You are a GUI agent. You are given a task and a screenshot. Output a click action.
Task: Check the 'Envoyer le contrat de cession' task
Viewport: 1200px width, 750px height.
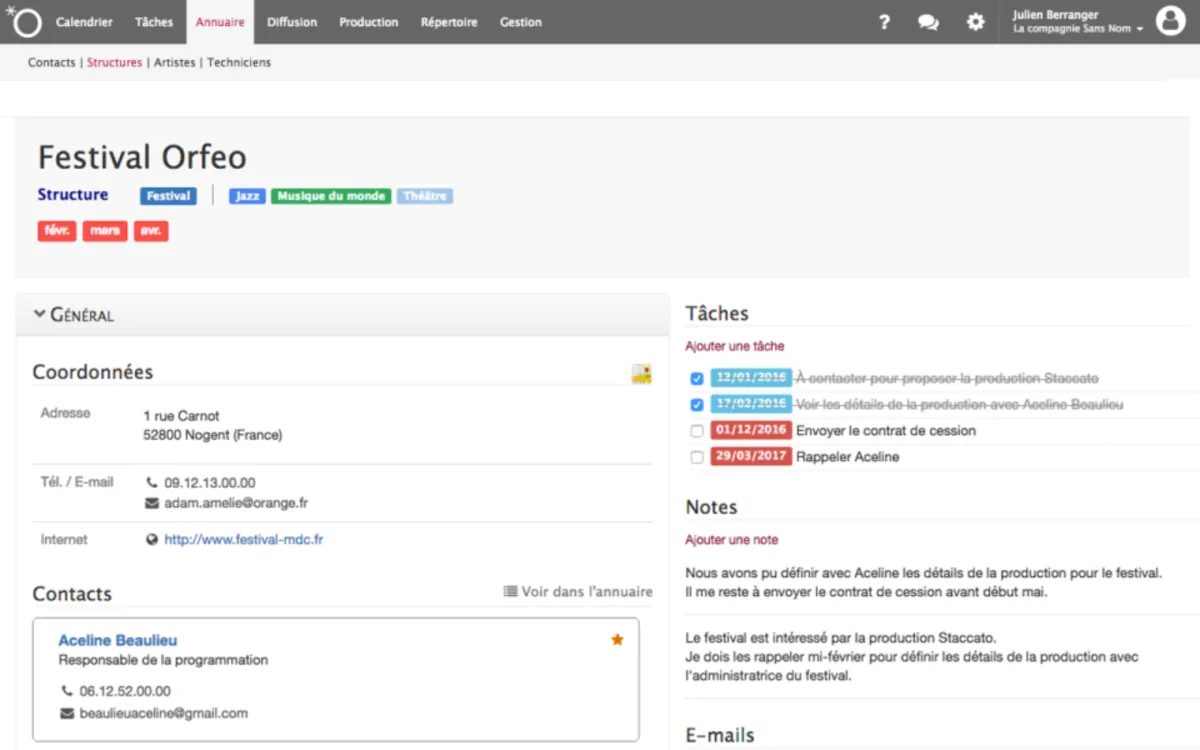[697, 431]
